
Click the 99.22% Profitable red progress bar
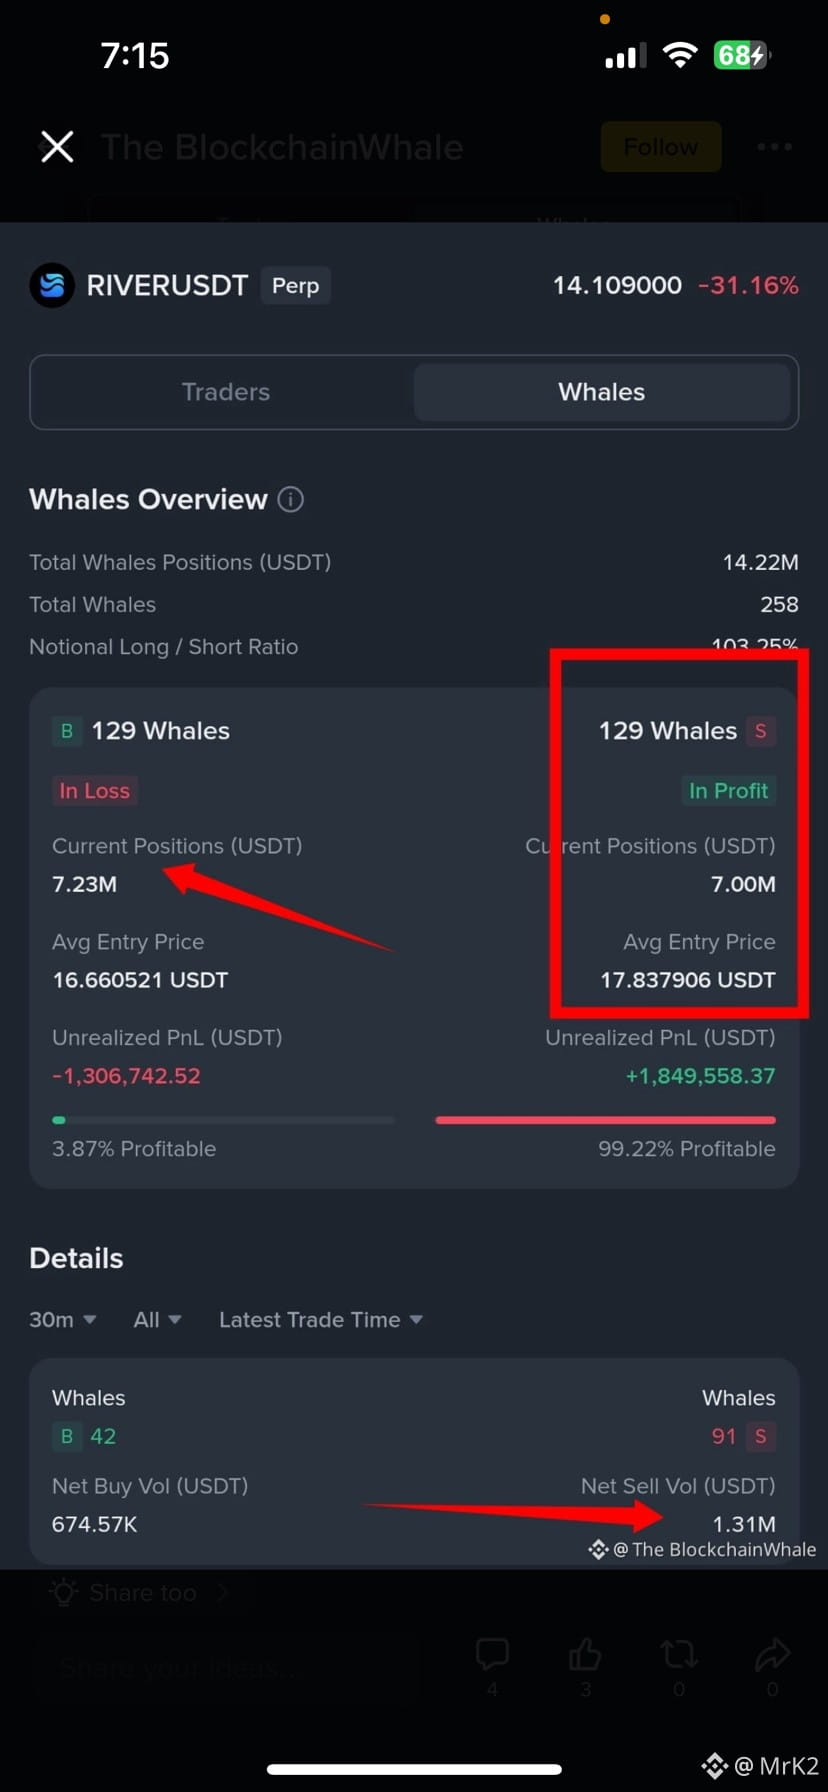pos(605,1120)
